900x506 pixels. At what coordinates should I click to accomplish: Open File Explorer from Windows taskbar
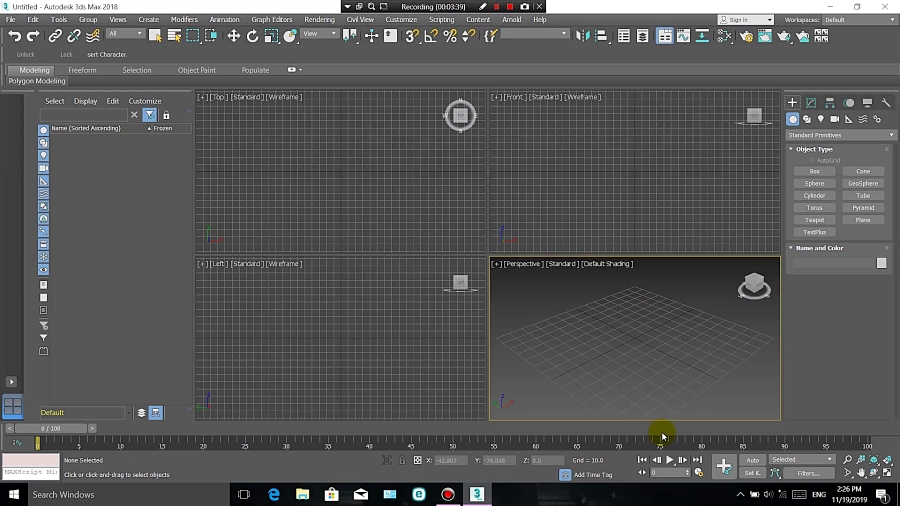302,494
